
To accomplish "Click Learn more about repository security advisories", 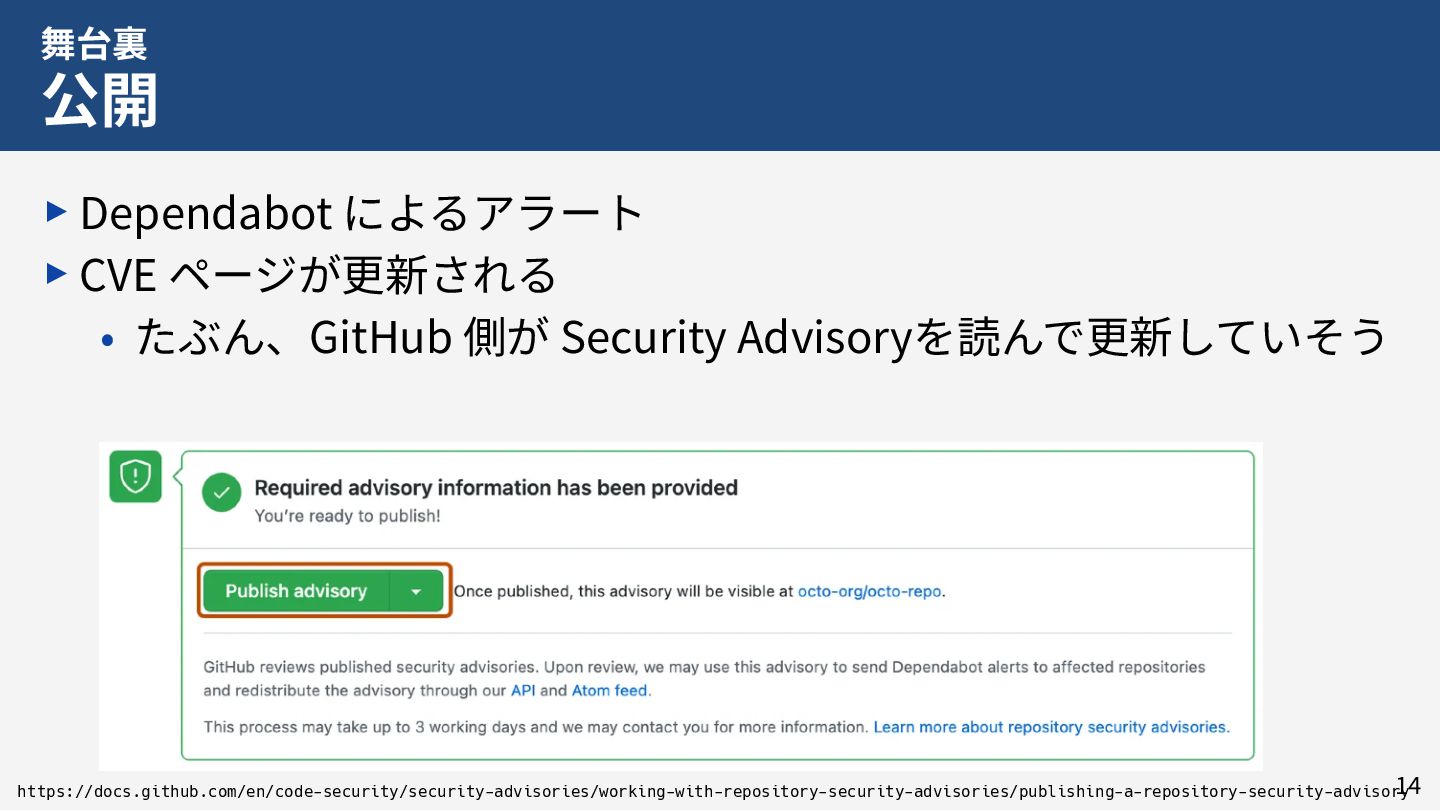I will pos(1051,727).
